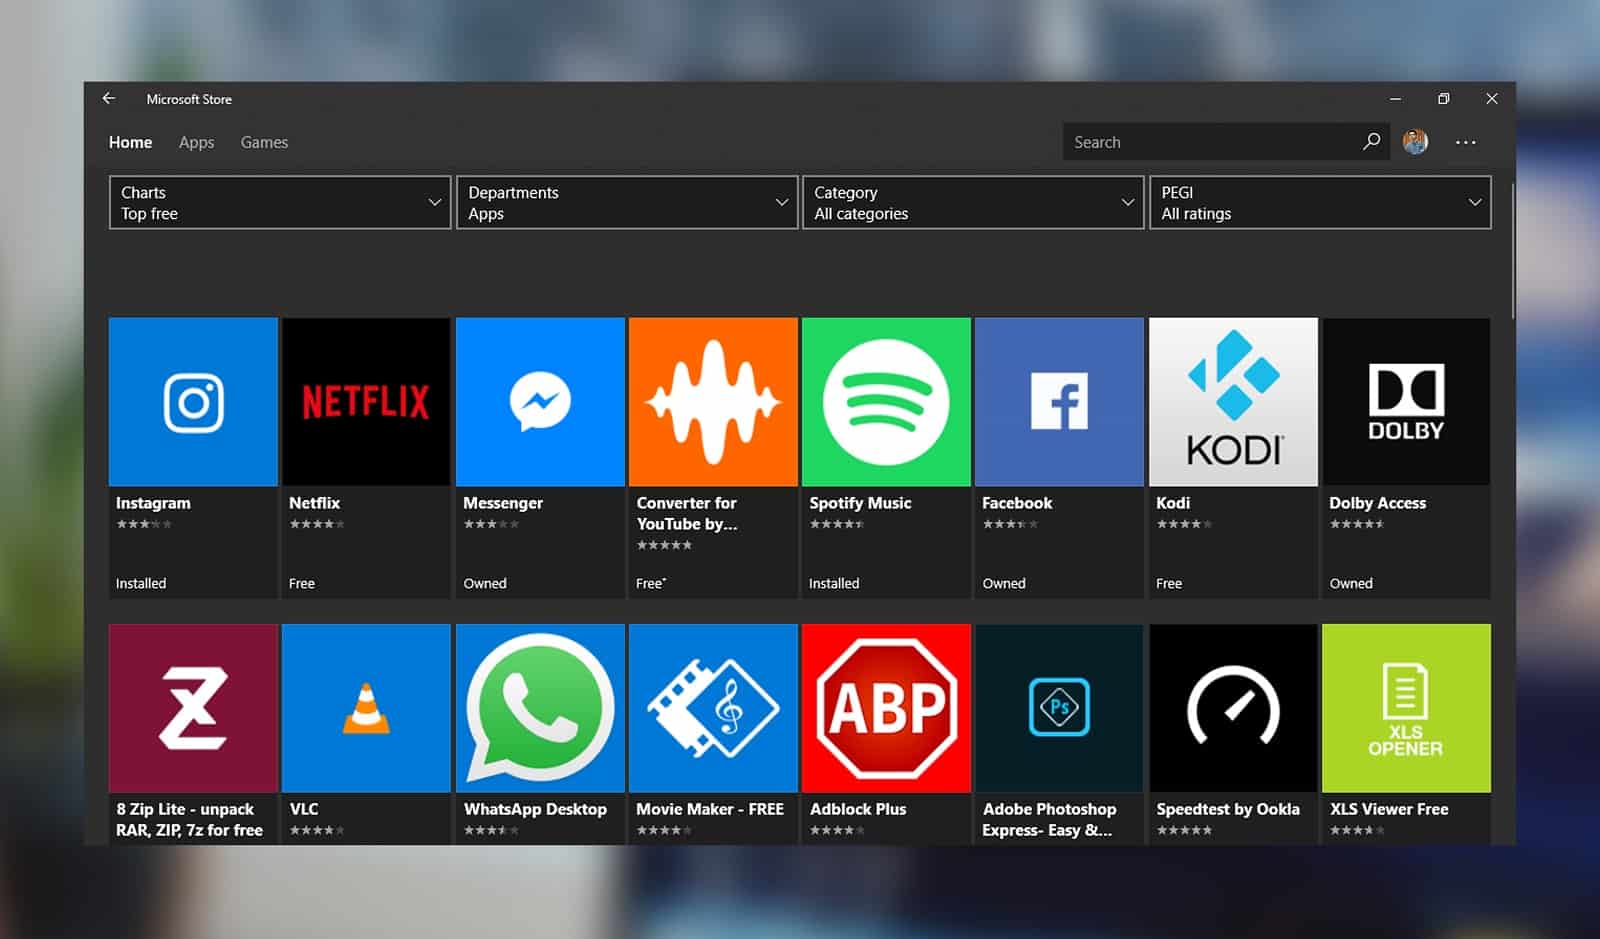Click the 'Microsoft Store' window title
1600x939 pixels.
point(189,99)
